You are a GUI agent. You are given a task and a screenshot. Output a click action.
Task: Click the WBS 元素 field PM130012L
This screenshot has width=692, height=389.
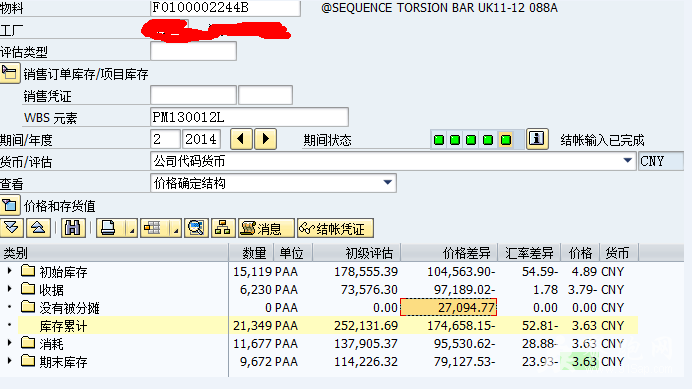pos(249,117)
